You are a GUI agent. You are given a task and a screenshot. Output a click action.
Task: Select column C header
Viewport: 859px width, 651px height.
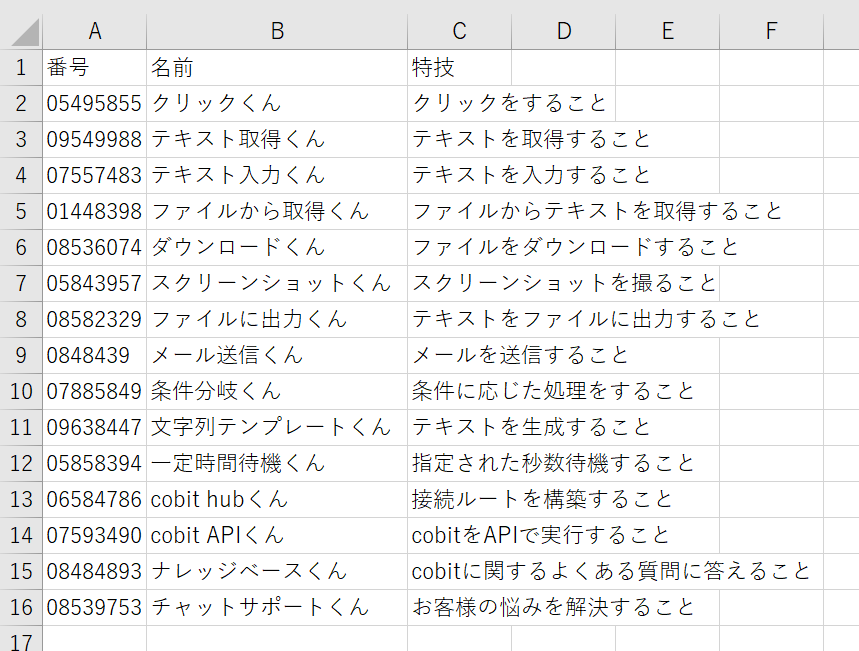click(x=460, y=31)
